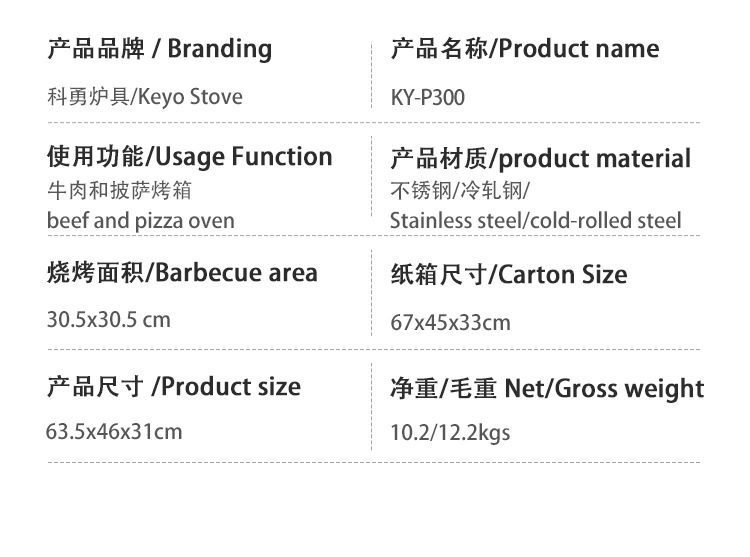Click the 'beef and pizza oven' text

coord(141,220)
